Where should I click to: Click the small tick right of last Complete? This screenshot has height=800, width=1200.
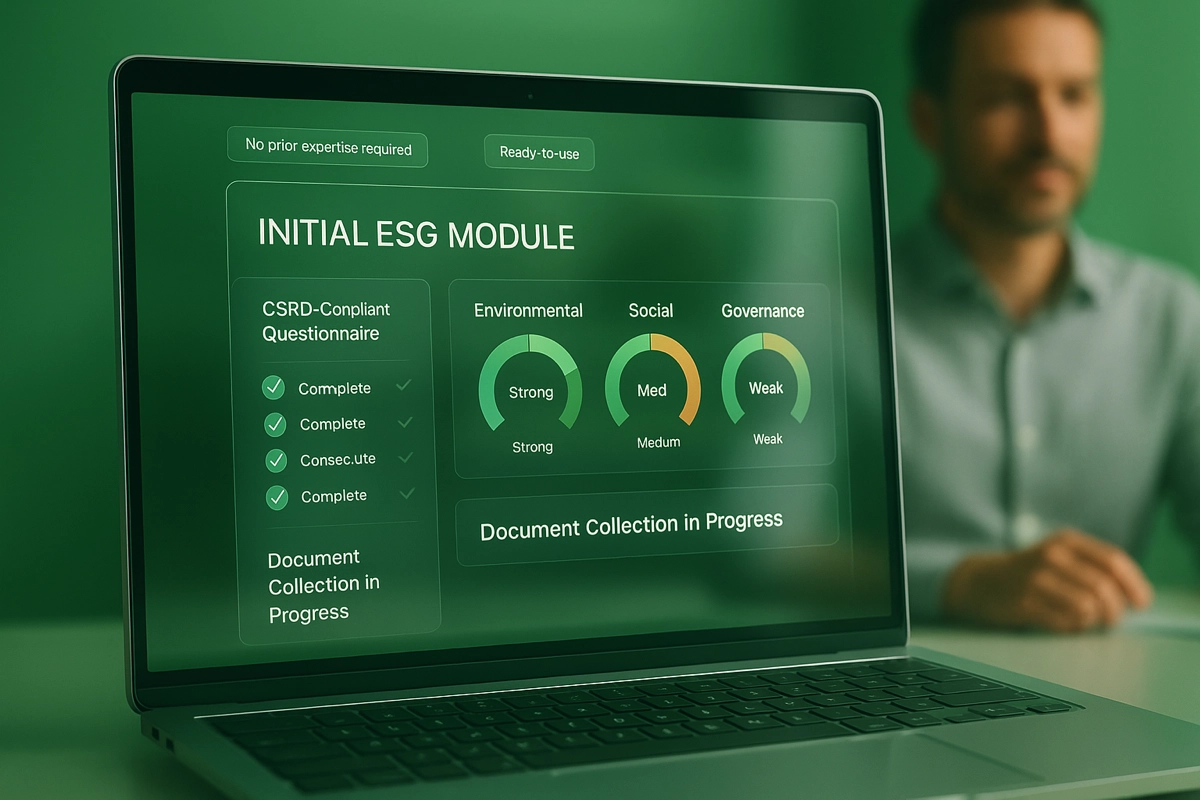click(x=405, y=493)
